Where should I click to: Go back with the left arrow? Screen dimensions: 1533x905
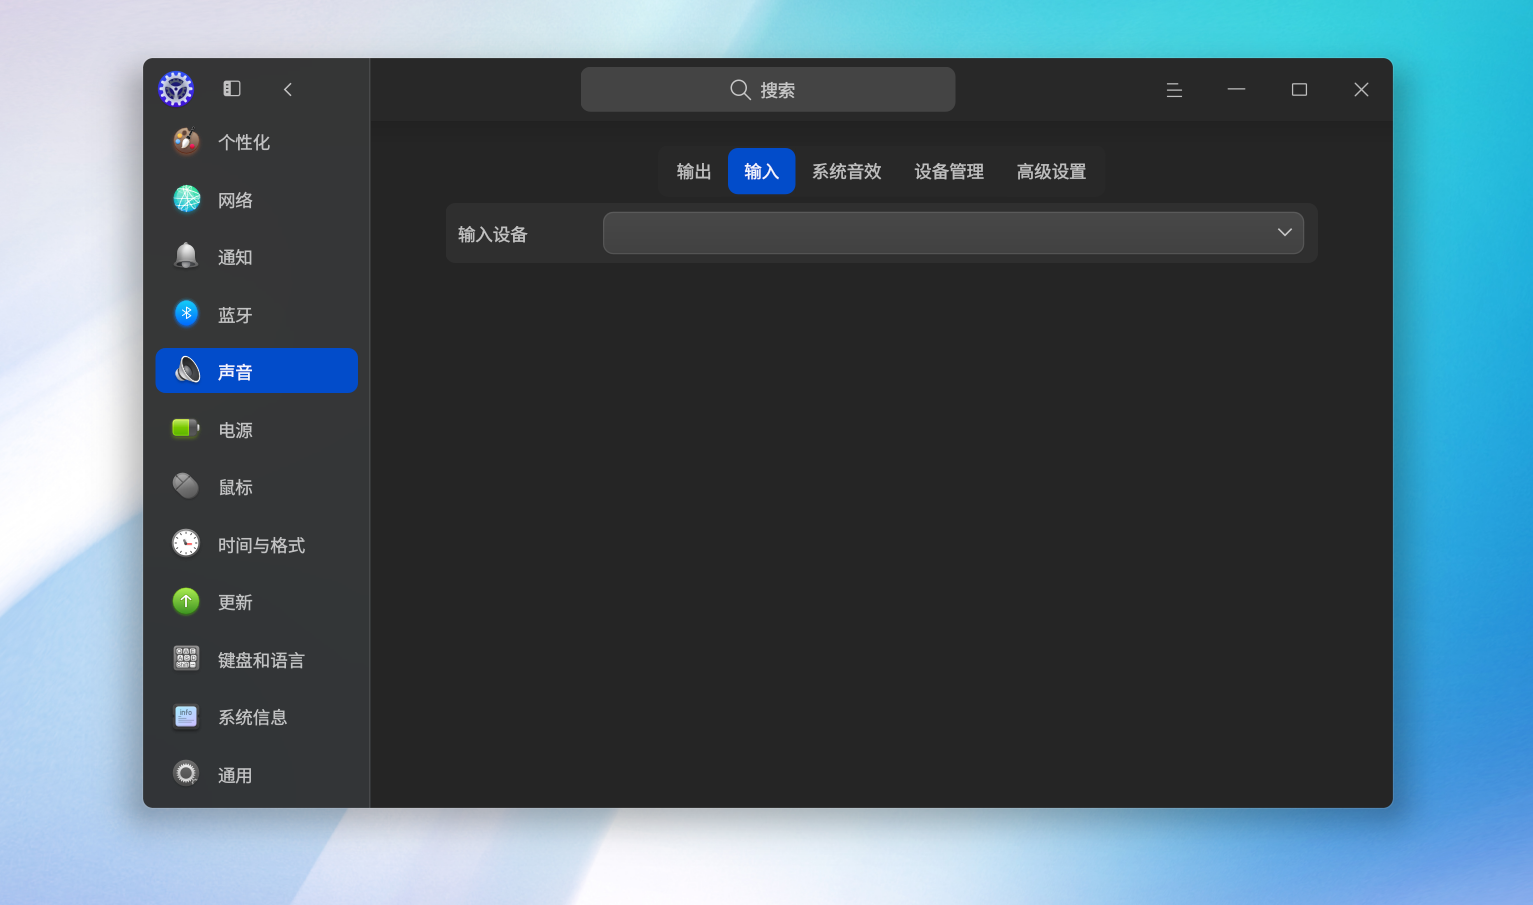(x=288, y=89)
